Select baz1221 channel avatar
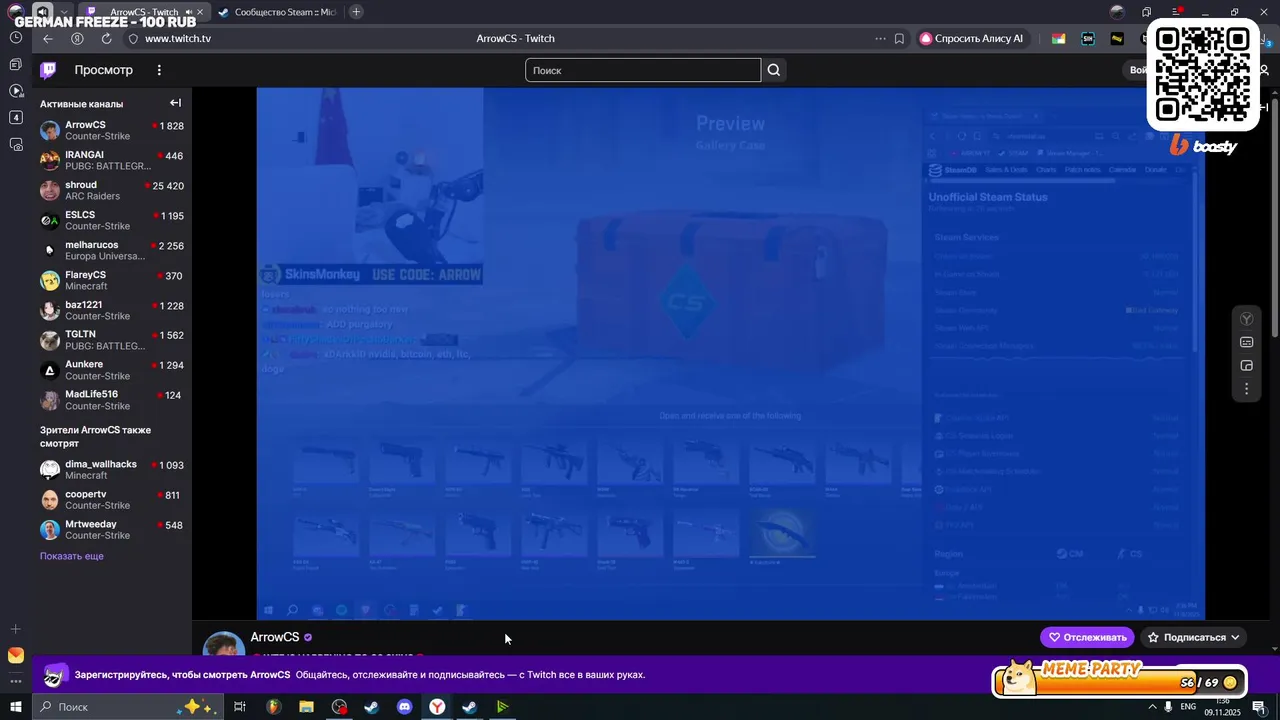The image size is (1280, 720). click(50, 310)
